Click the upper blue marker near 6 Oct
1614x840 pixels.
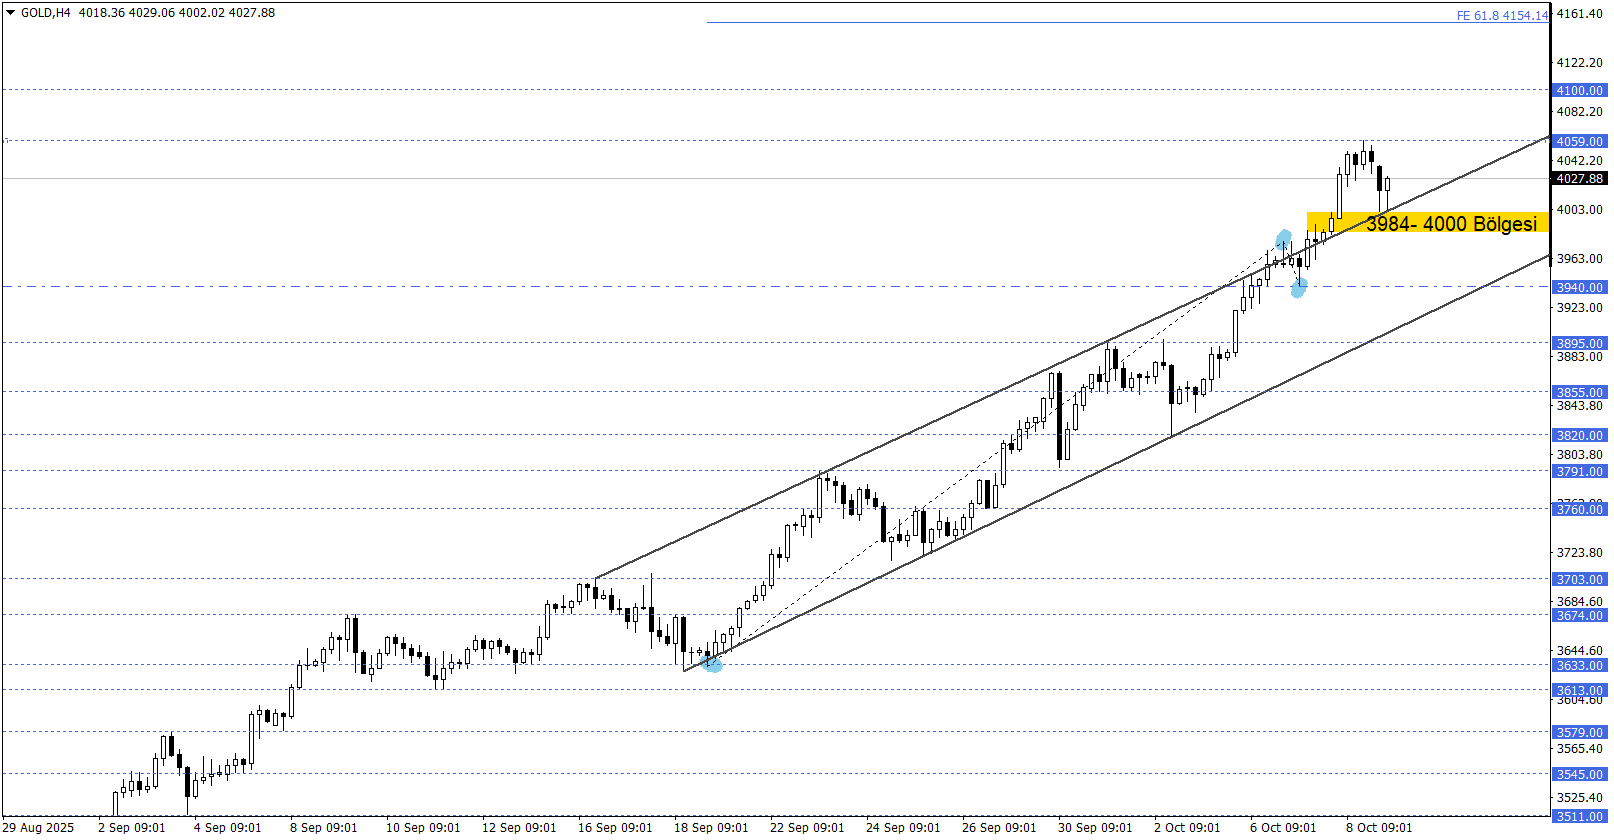[x=1283, y=240]
